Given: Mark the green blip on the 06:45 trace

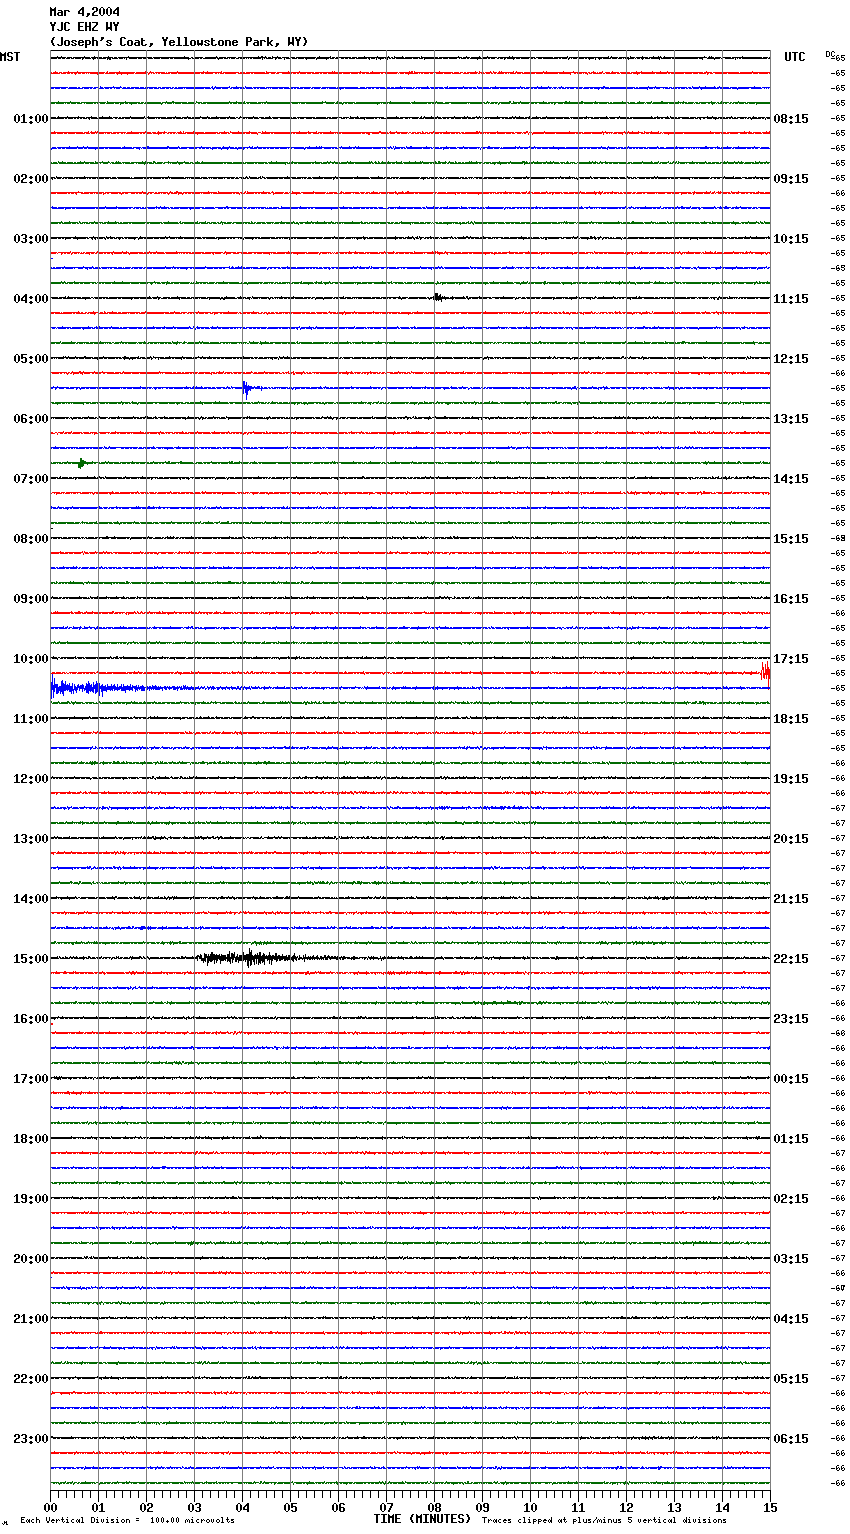Looking at the screenshot, I should coord(82,463).
